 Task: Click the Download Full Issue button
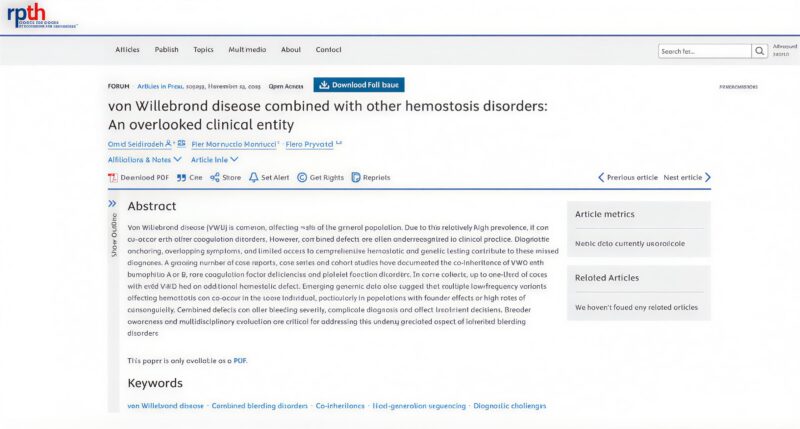tap(359, 85)
